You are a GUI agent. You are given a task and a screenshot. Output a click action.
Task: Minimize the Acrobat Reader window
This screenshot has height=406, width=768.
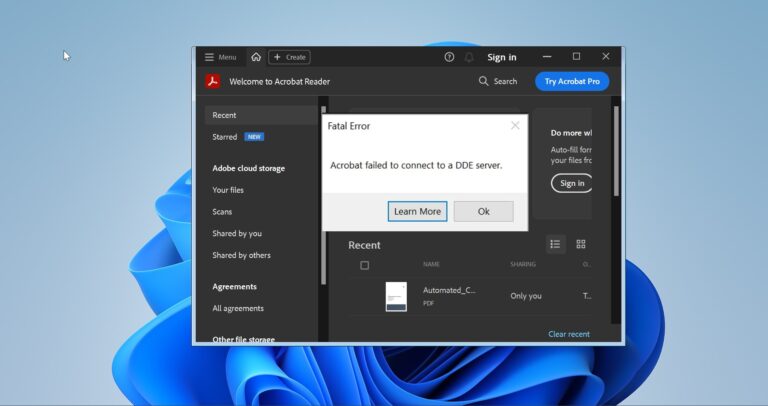(x=547, y=57)
